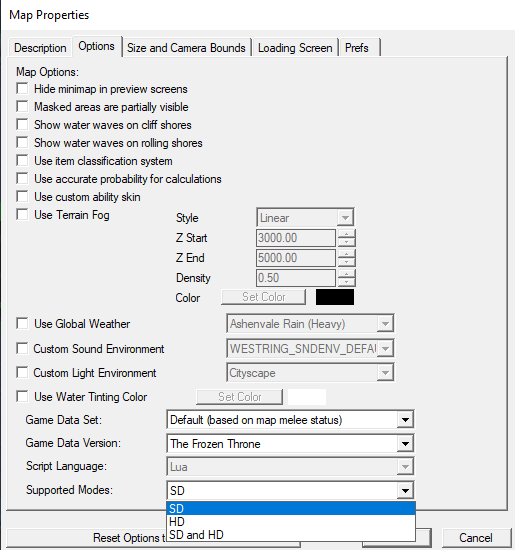515x550 pixels.
Task: Increase Z End with up arrow
Action: [x=347, y=254]
